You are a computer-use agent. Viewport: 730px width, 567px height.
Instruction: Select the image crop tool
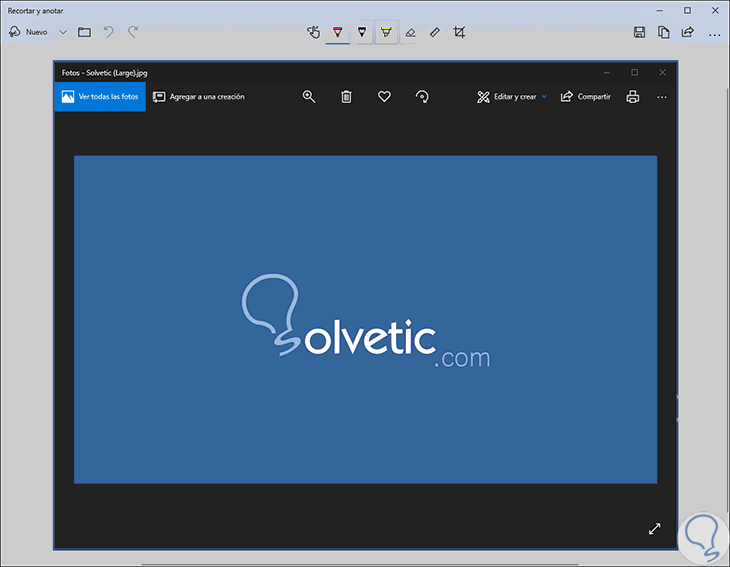[459, 32]
